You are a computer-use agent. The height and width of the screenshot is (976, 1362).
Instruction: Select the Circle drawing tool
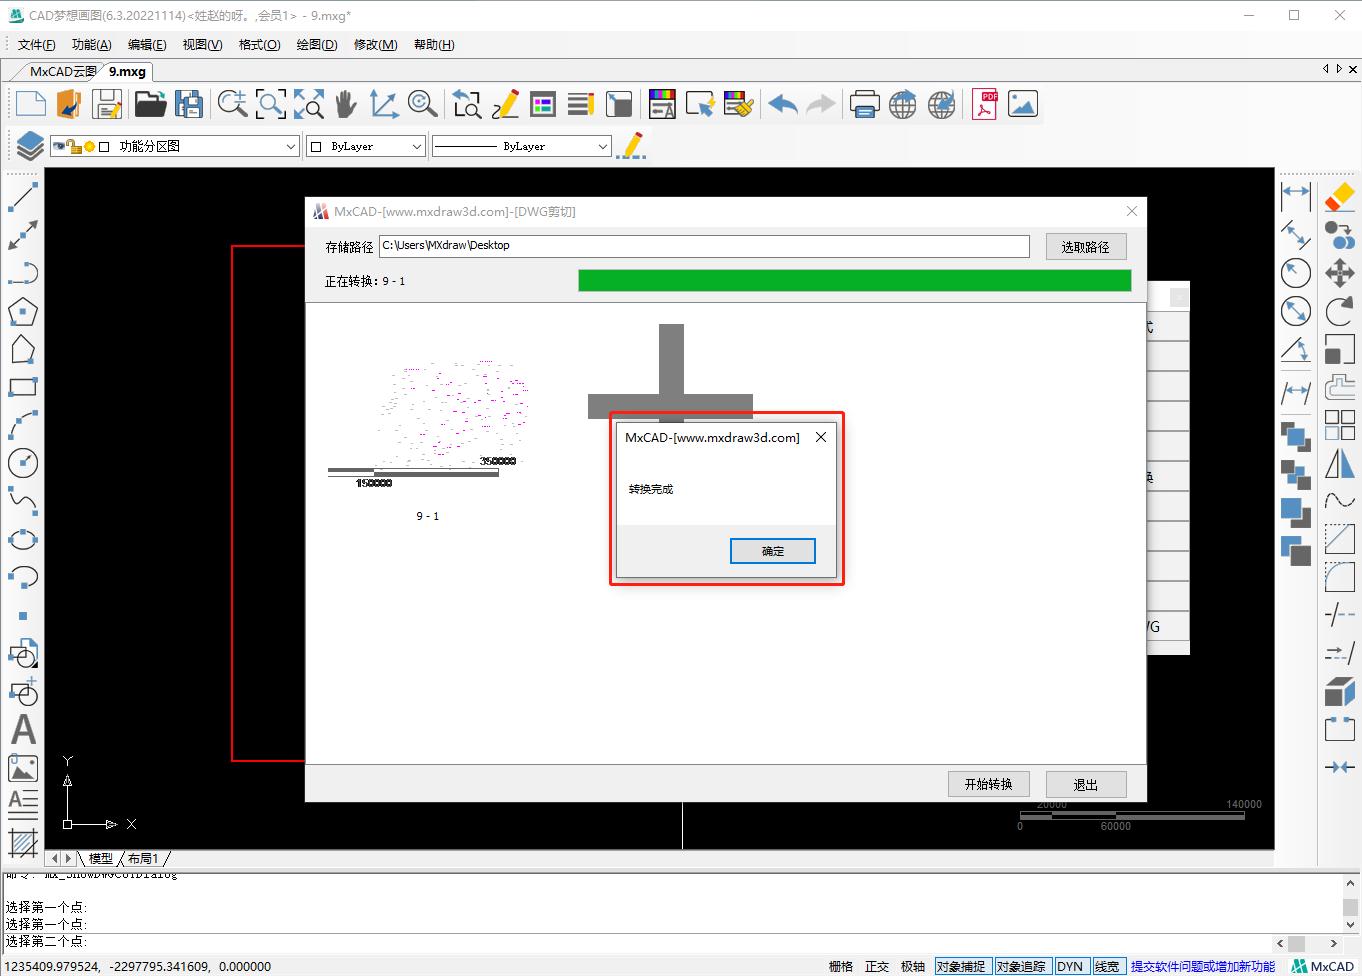[x=23, y=462]
